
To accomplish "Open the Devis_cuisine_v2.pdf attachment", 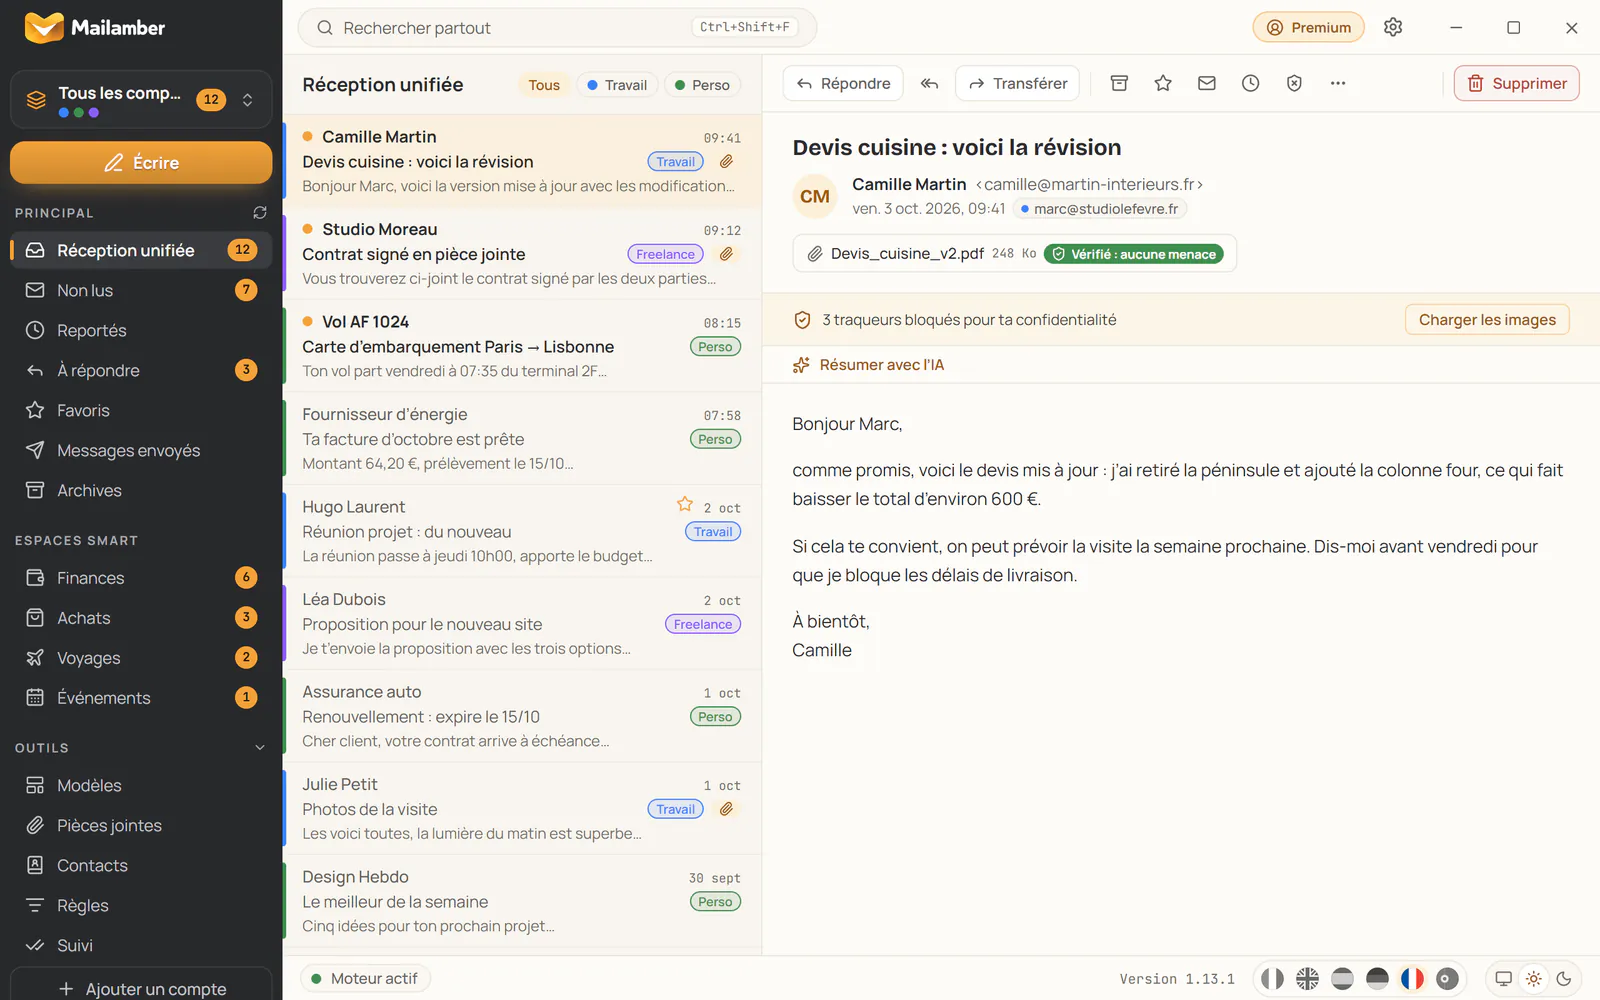I will point(1014,253).
